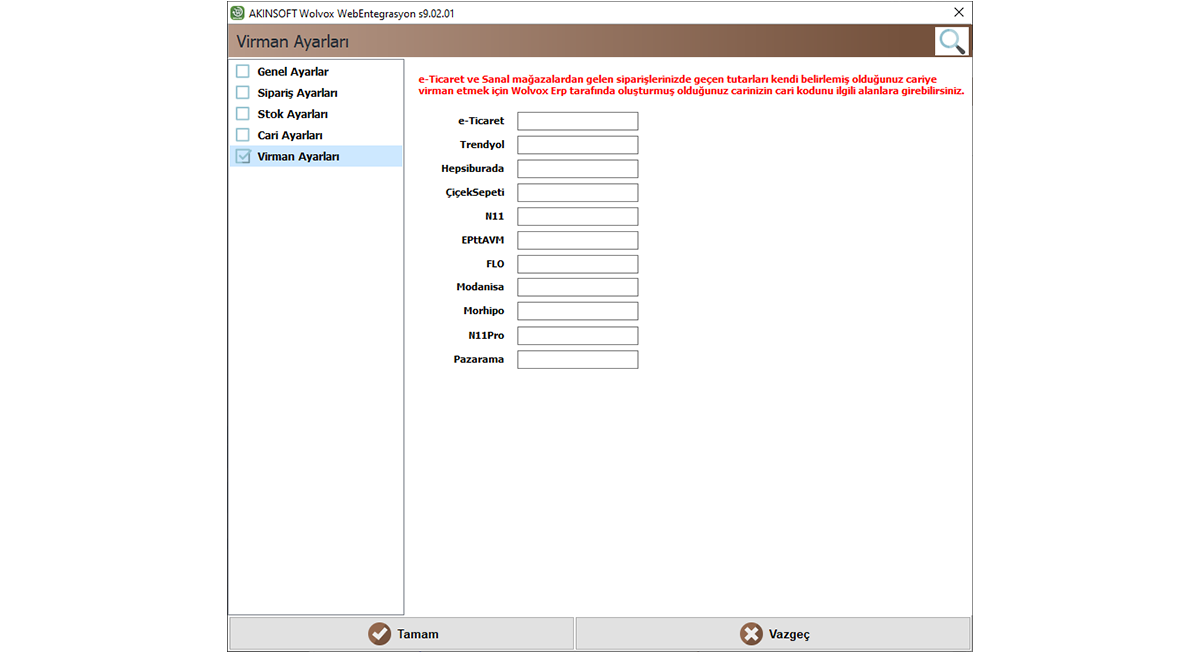This screenshot has height=653, width=1200.
Task: Select Stok Ayarları in the sidebar
Action: point(293,114)
